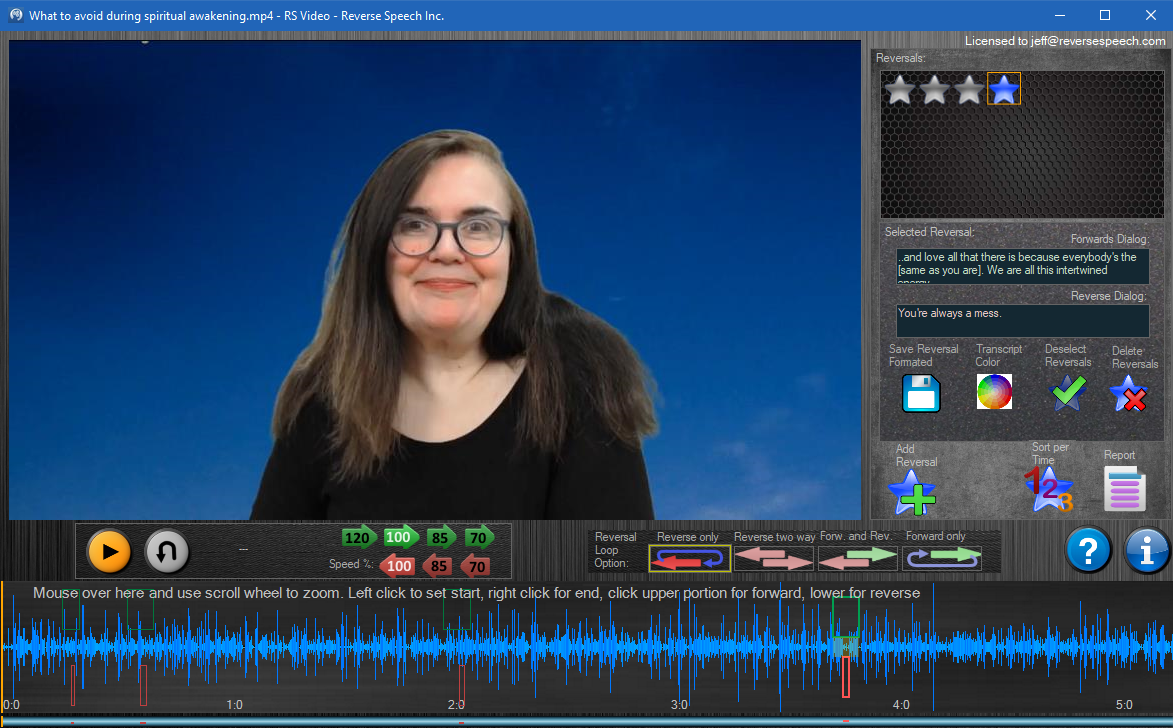Set forward speed to 120 percent
The width and height of the screenshot is (1173, 728).
point(358,537)
